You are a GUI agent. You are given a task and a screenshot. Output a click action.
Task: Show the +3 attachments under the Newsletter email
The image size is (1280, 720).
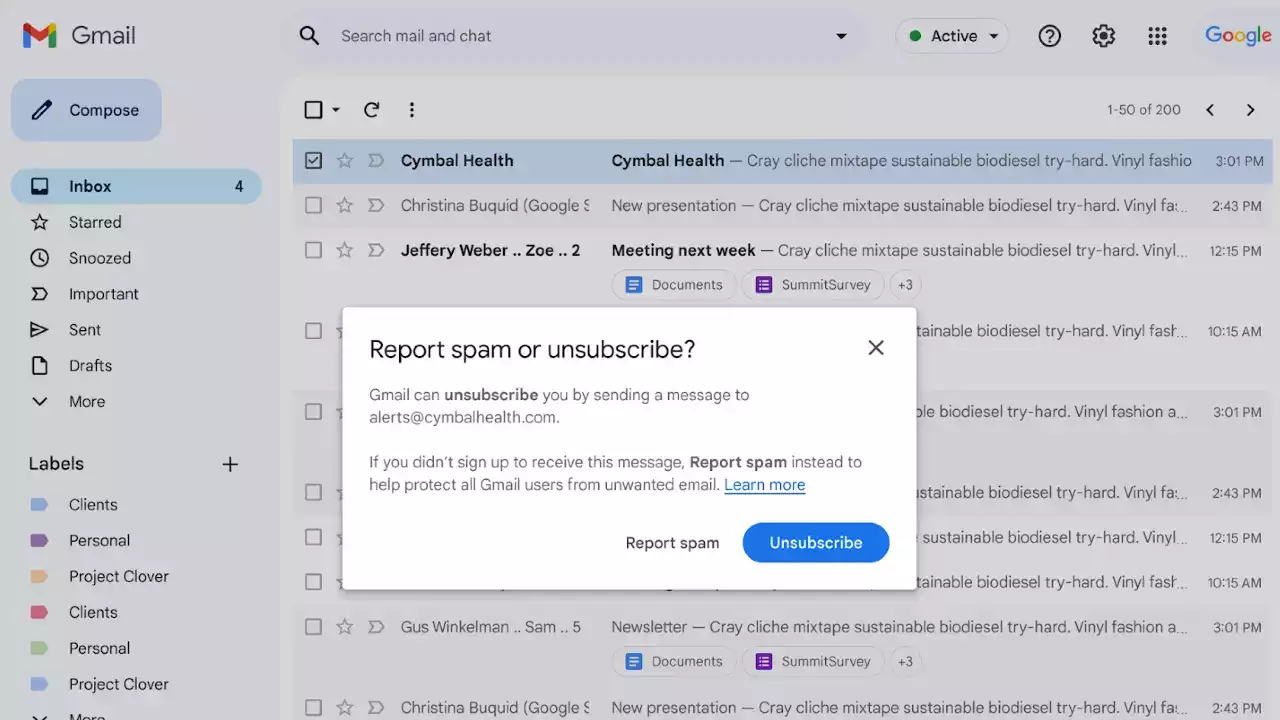pos(905,661)
